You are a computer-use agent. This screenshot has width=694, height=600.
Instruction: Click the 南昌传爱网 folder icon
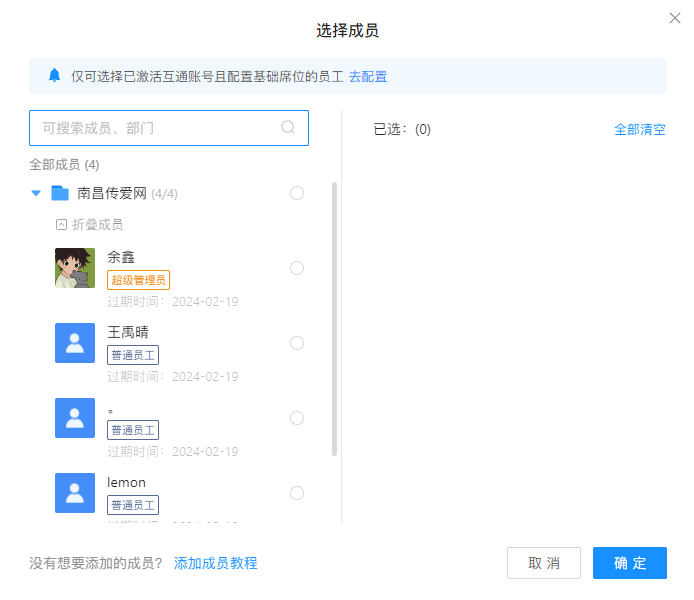(x=60, y=193)
